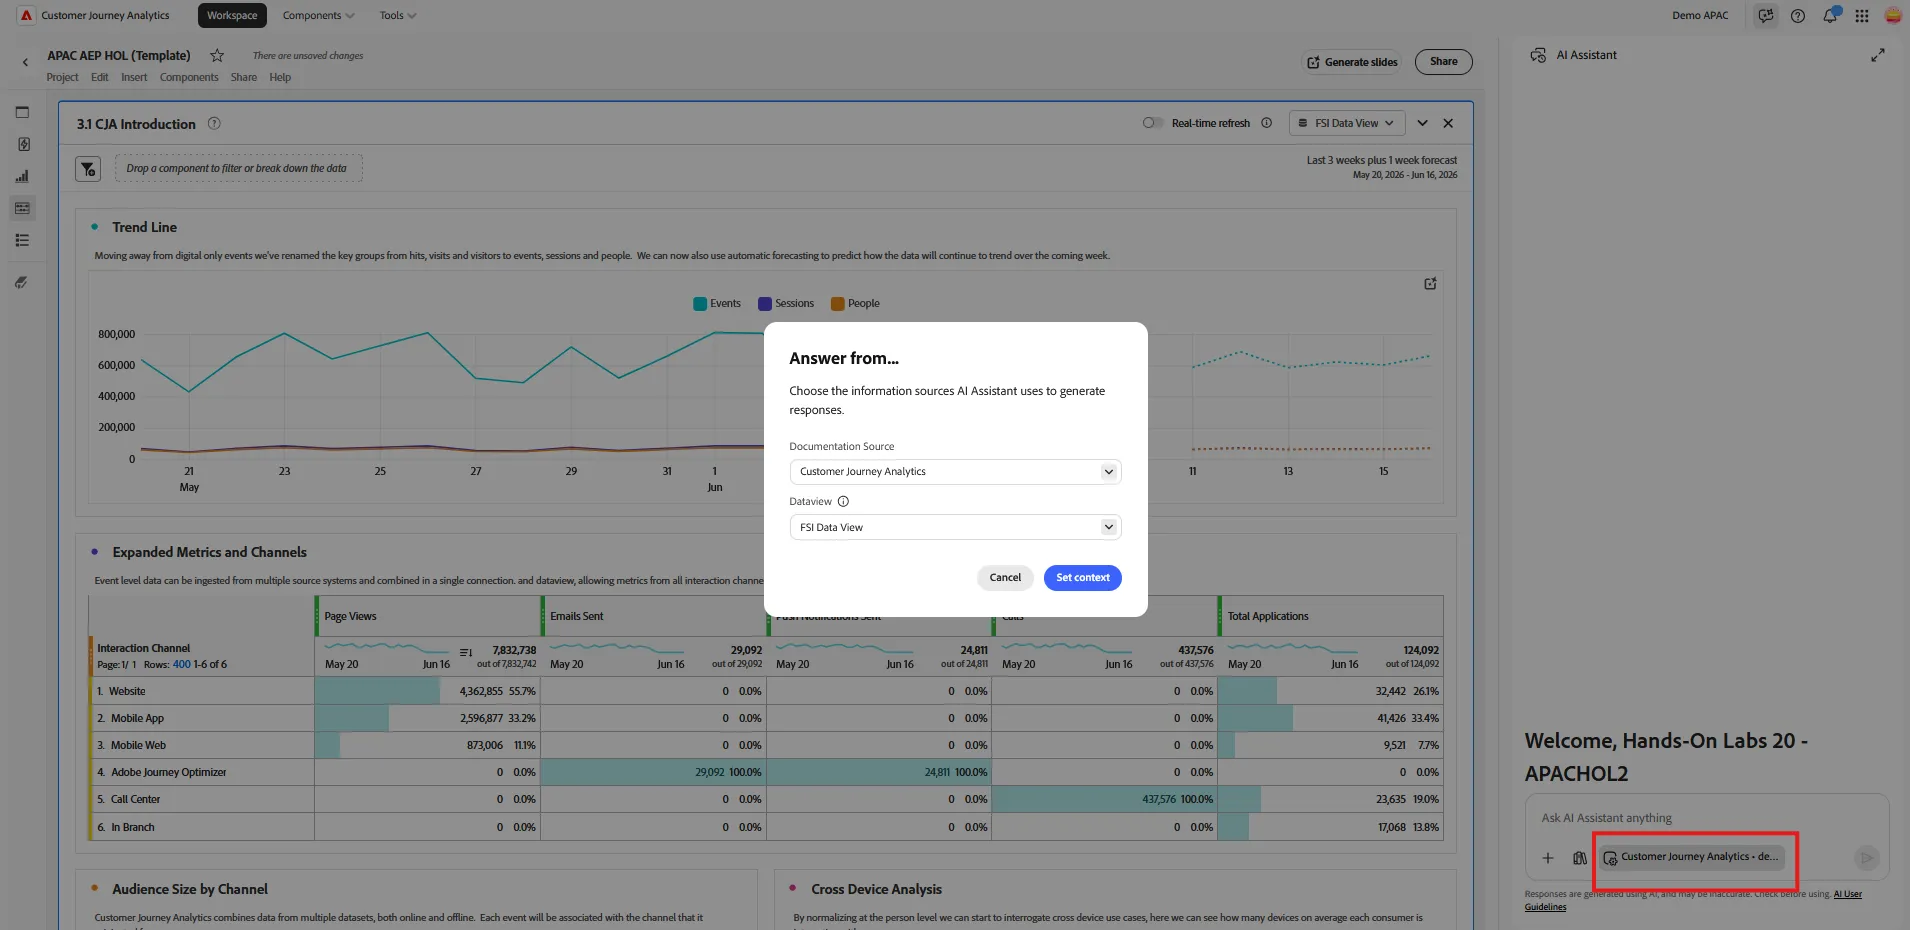Click the plus icon in AI Assistant prompt

tap(1548, 858)
